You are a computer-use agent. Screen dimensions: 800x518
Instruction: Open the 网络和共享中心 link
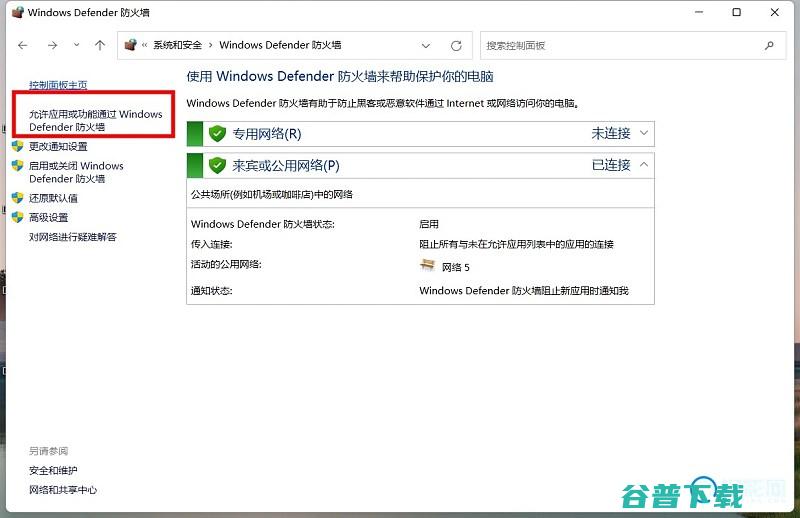[63, 490]
